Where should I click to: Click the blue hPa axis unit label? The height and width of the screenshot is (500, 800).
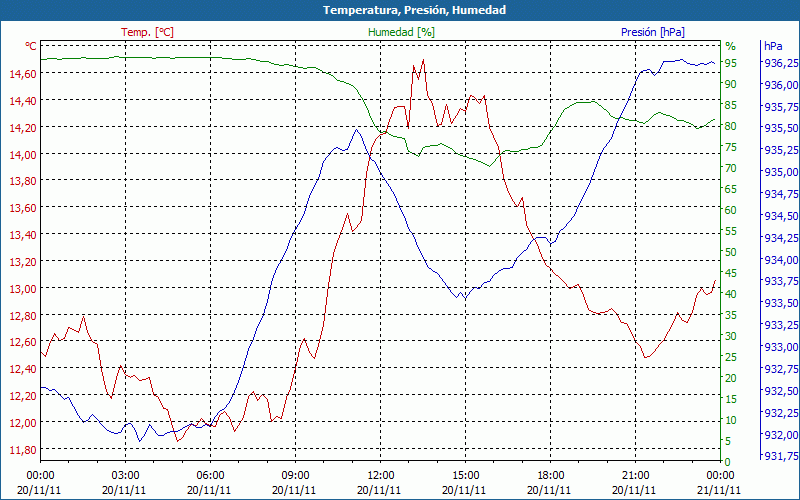[x=773, y=46]
